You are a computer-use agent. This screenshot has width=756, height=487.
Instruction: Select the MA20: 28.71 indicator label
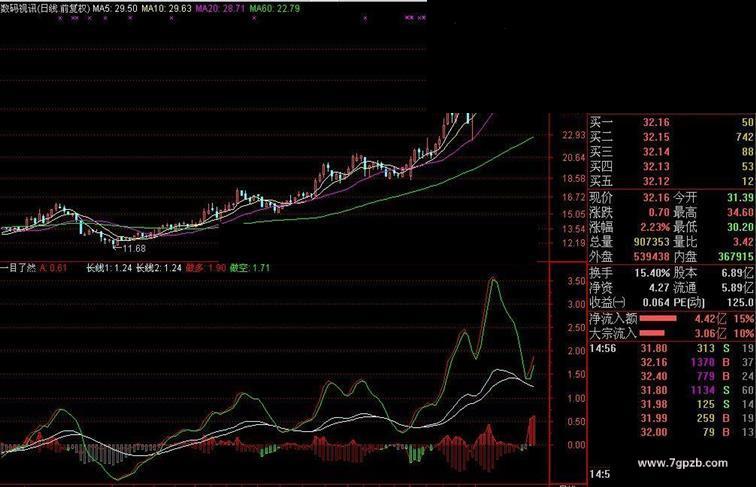(220, 9)
